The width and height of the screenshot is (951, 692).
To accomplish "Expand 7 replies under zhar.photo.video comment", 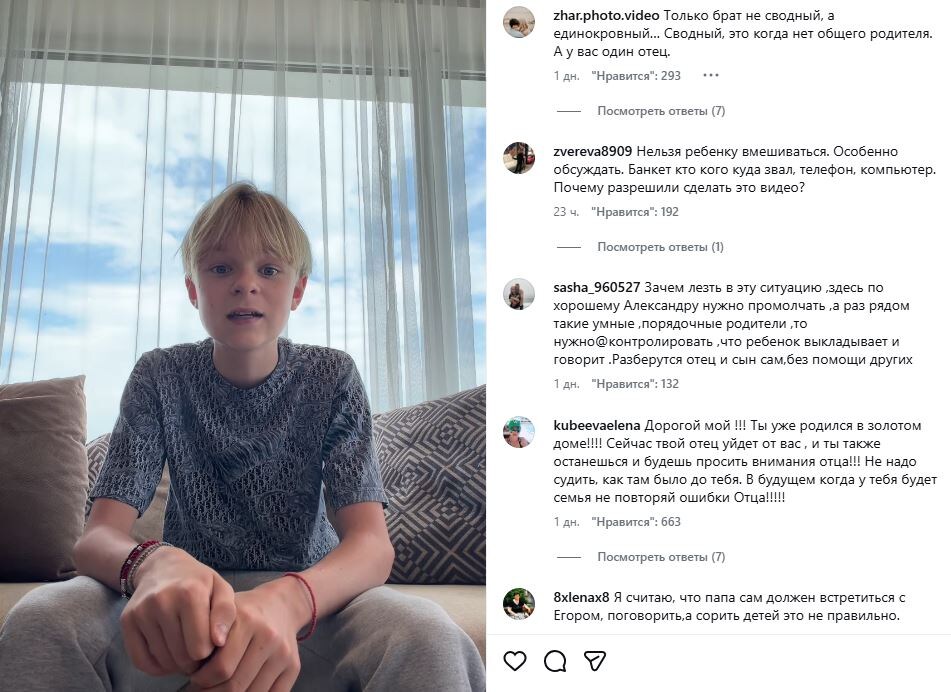I will click(x=661, y=111).
